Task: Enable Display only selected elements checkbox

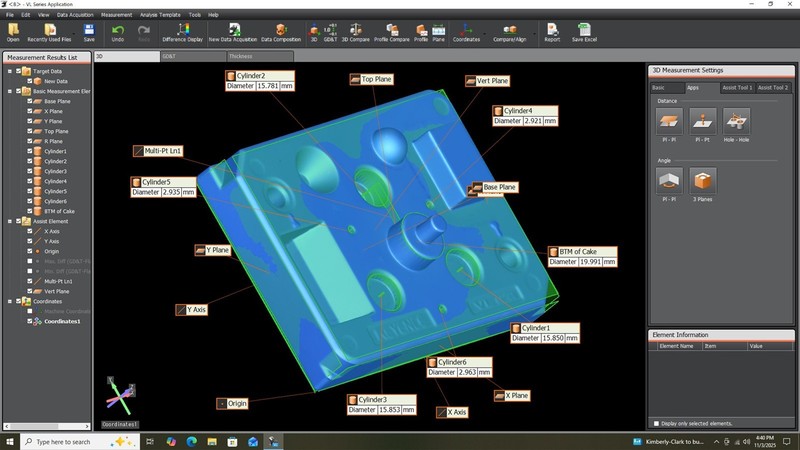Action: [x=657, y=423]
